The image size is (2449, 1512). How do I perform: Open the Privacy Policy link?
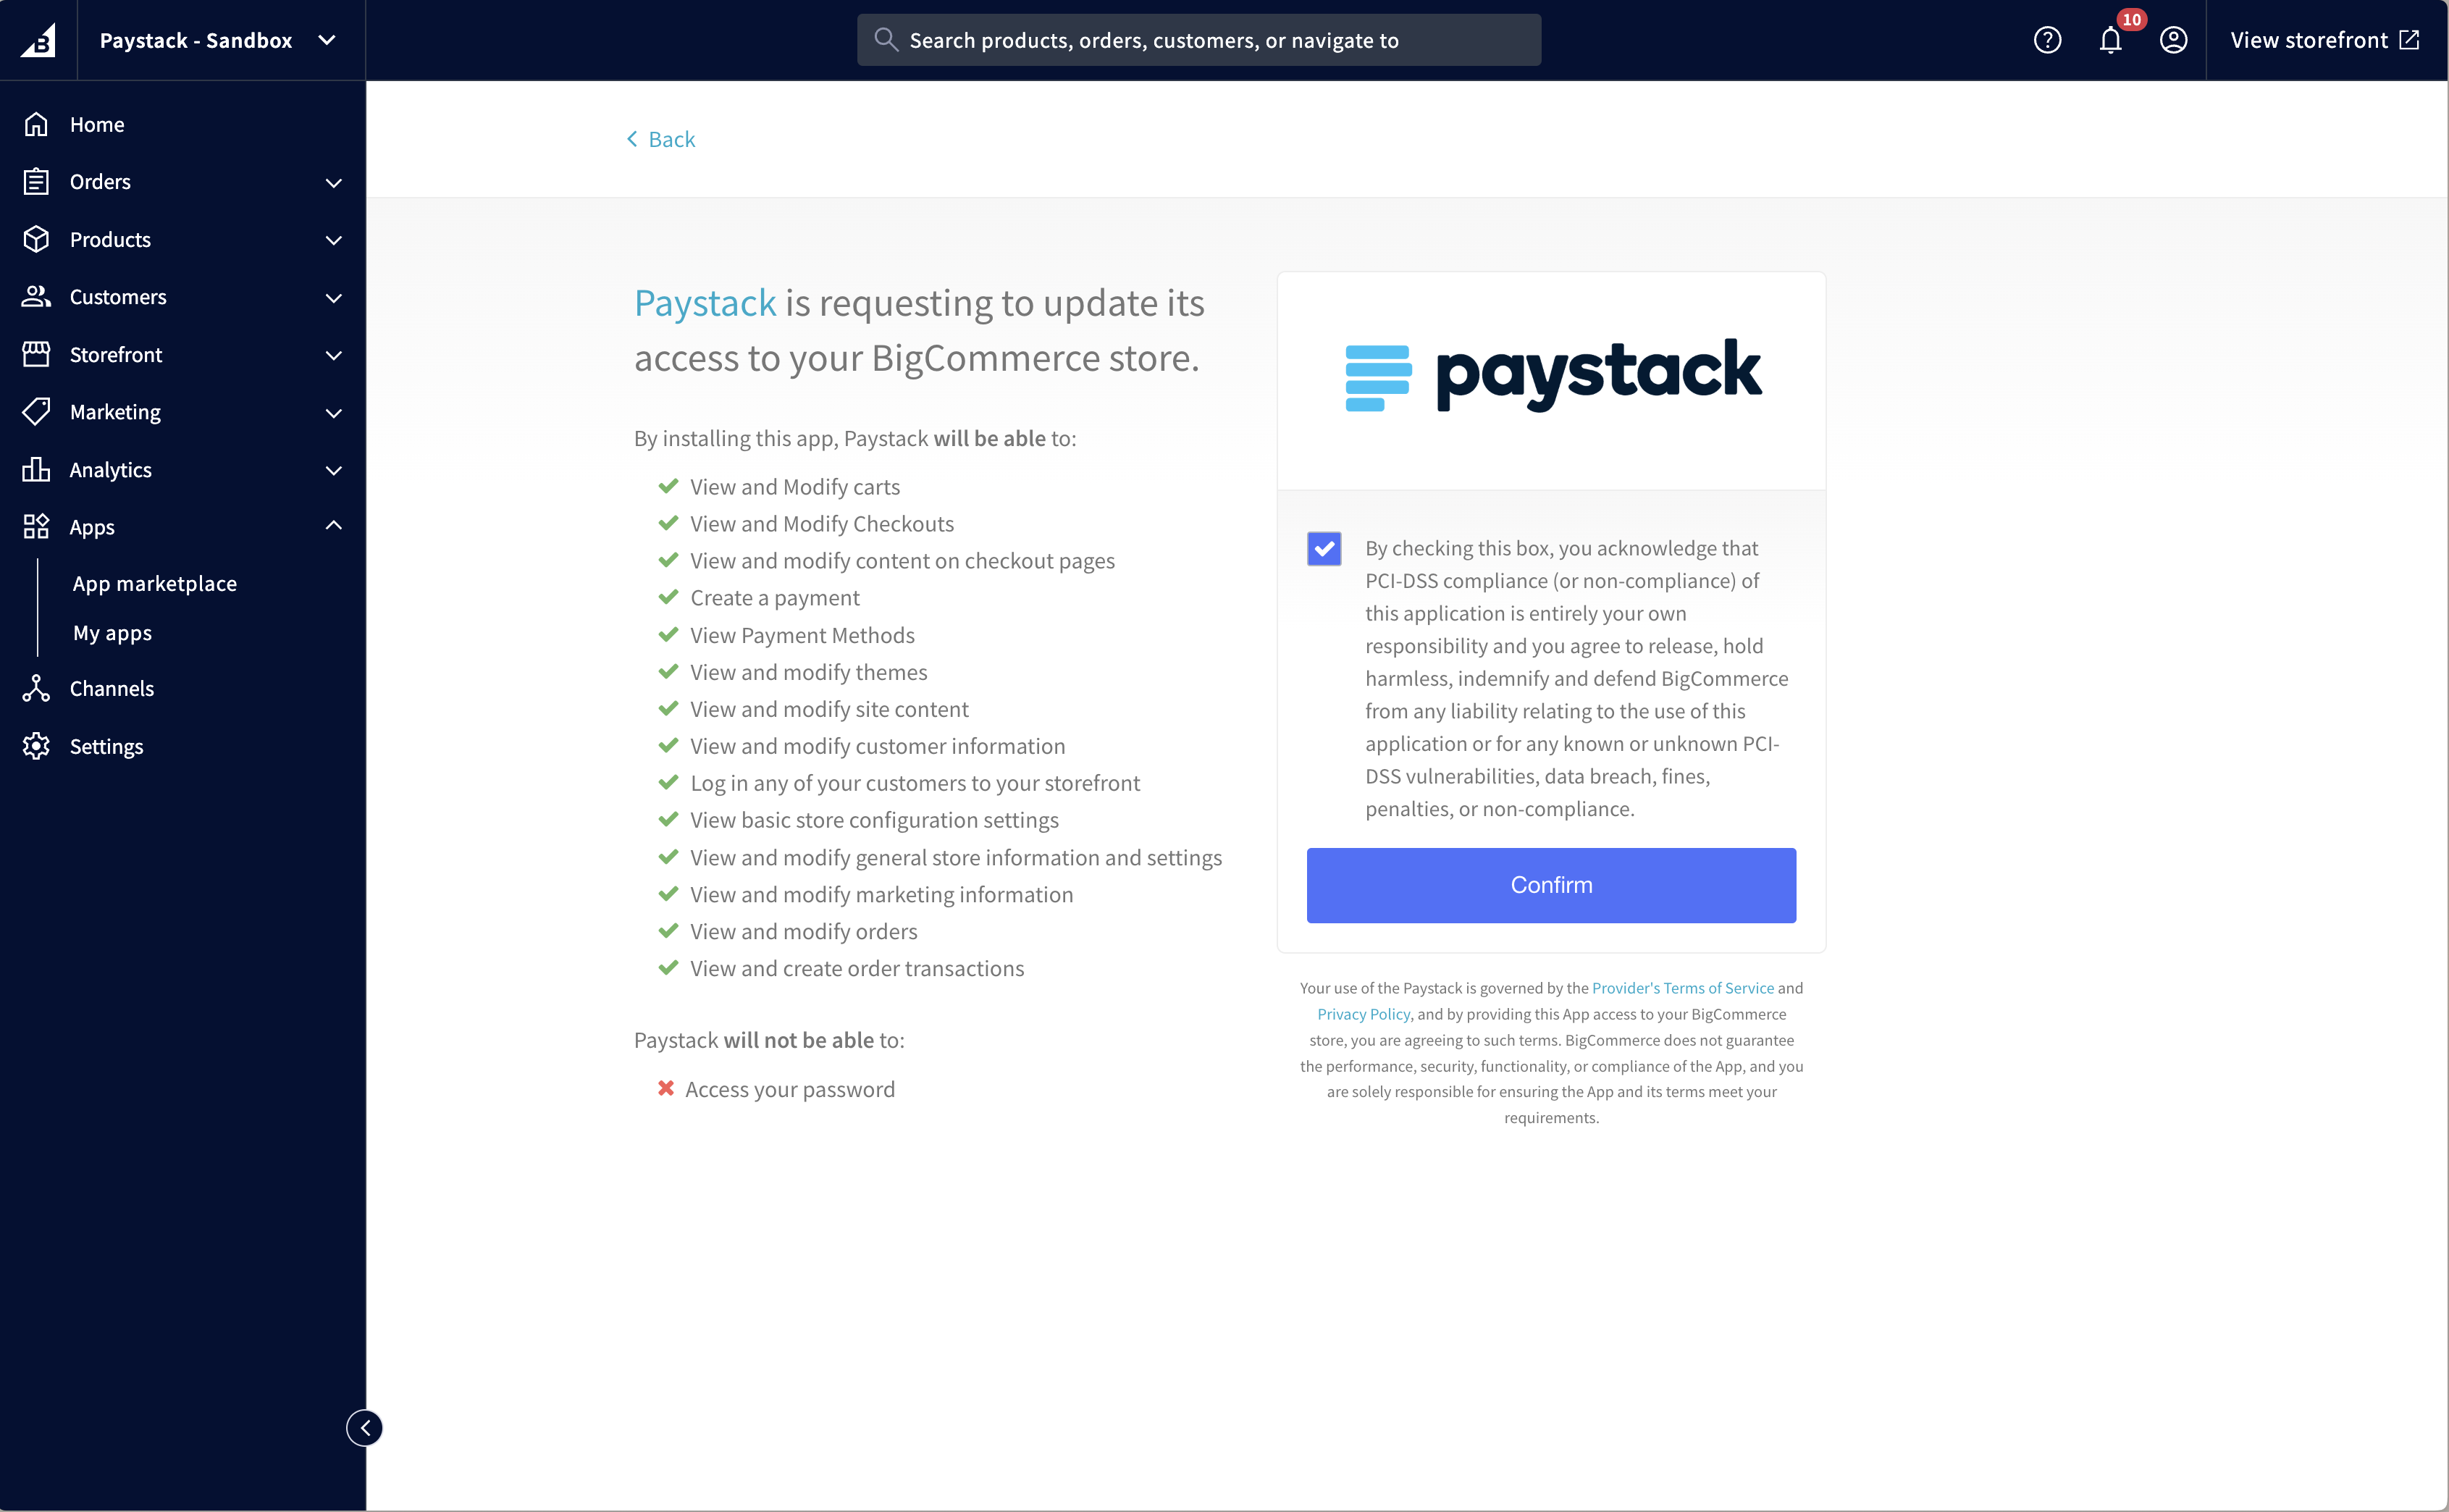pos(1363,1014)
